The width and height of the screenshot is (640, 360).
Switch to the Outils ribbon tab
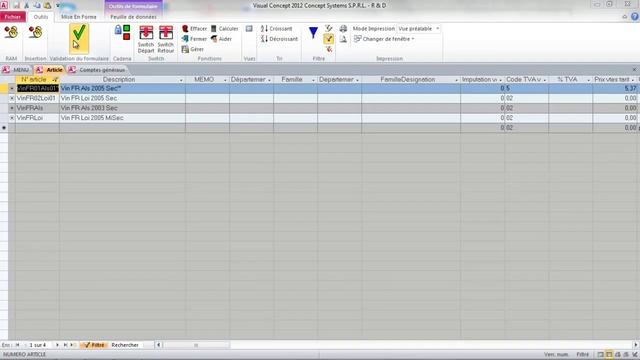pyautogui.click(x=41, y=17)
